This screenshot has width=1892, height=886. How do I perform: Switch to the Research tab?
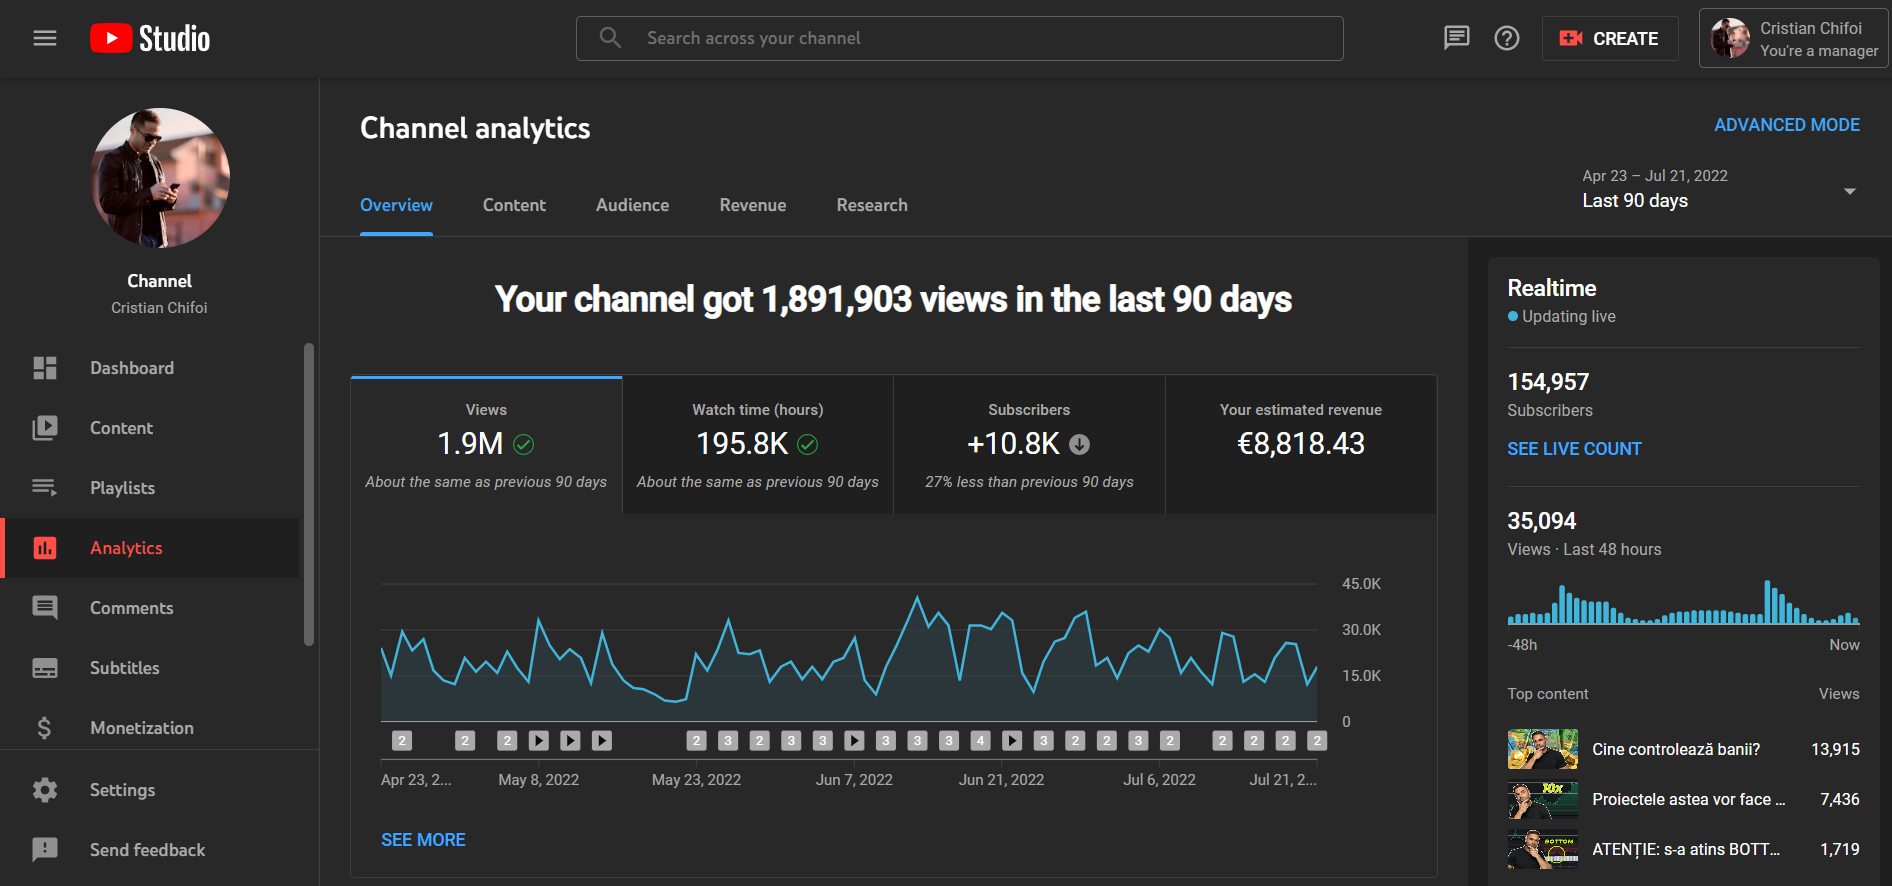872,205
